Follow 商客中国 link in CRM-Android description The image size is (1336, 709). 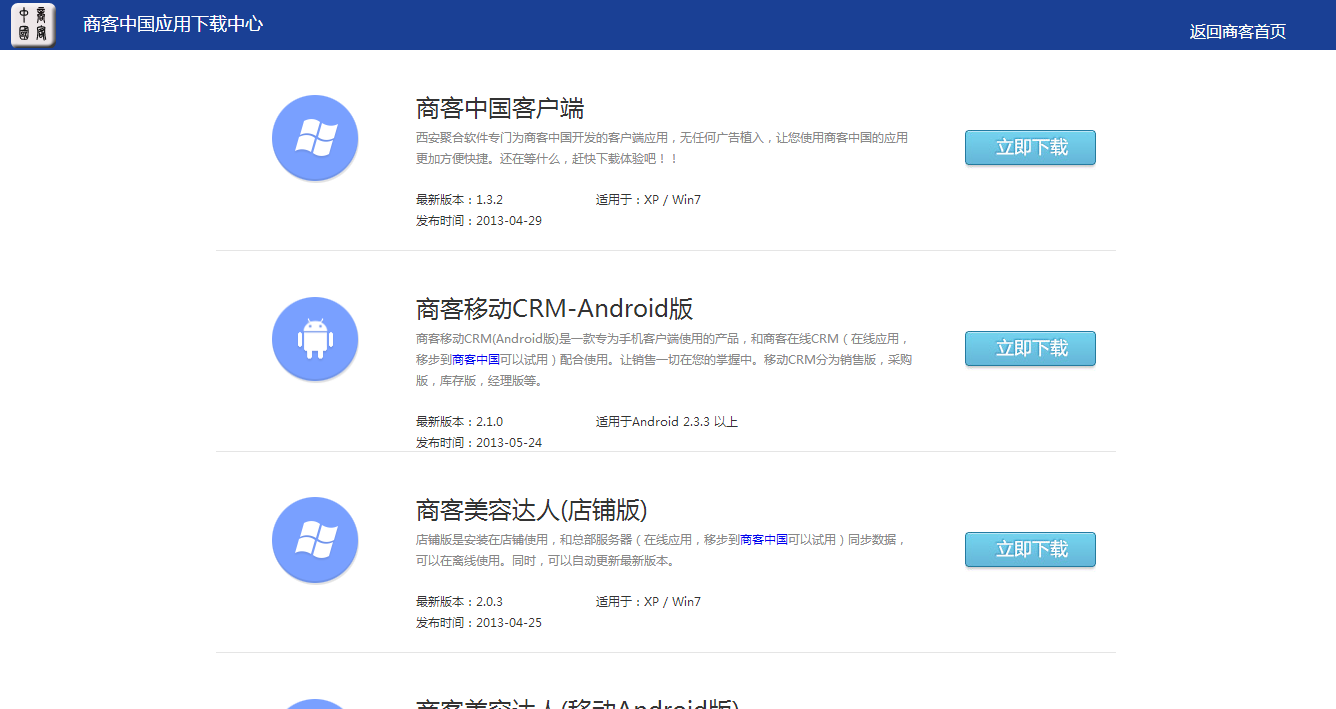coord(476,360)
